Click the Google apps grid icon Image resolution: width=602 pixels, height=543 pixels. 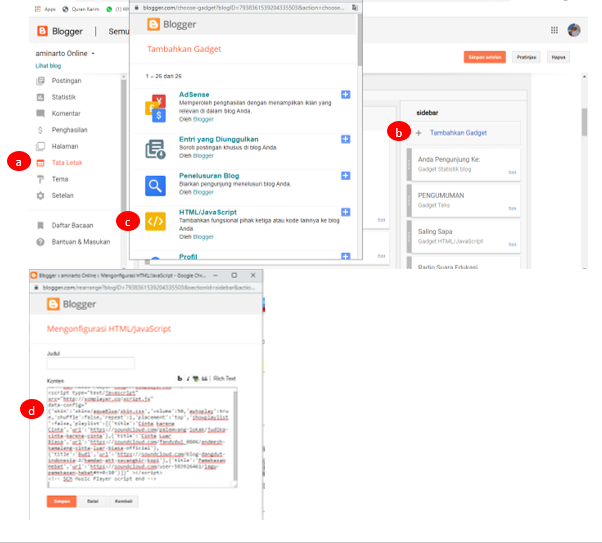pos(554,30)
